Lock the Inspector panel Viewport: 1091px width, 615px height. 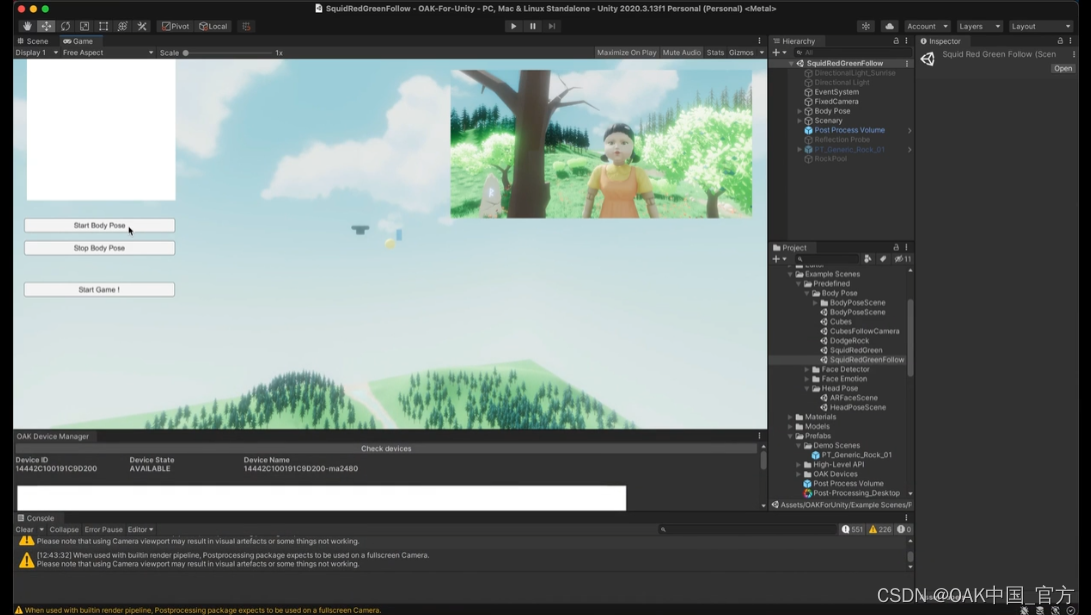click(1060, 41)
